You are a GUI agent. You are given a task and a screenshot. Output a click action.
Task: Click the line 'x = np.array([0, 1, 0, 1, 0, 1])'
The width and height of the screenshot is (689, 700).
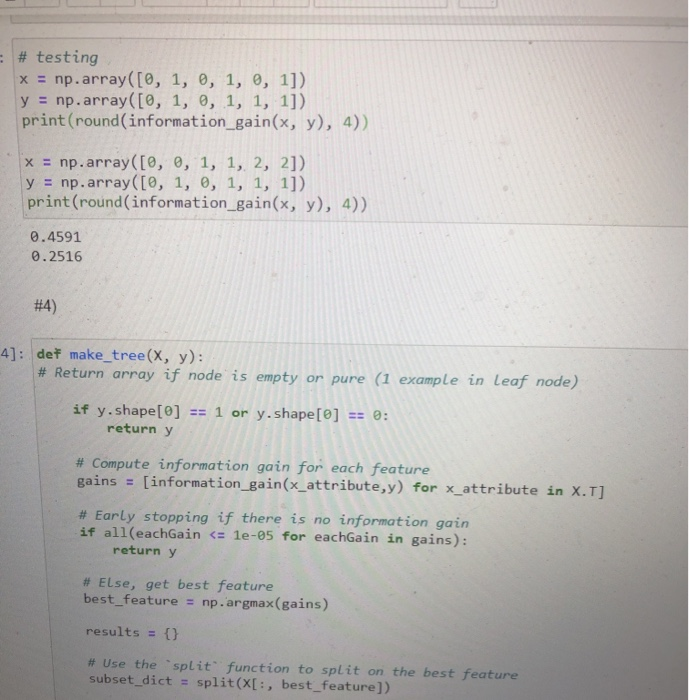[163, 80]
